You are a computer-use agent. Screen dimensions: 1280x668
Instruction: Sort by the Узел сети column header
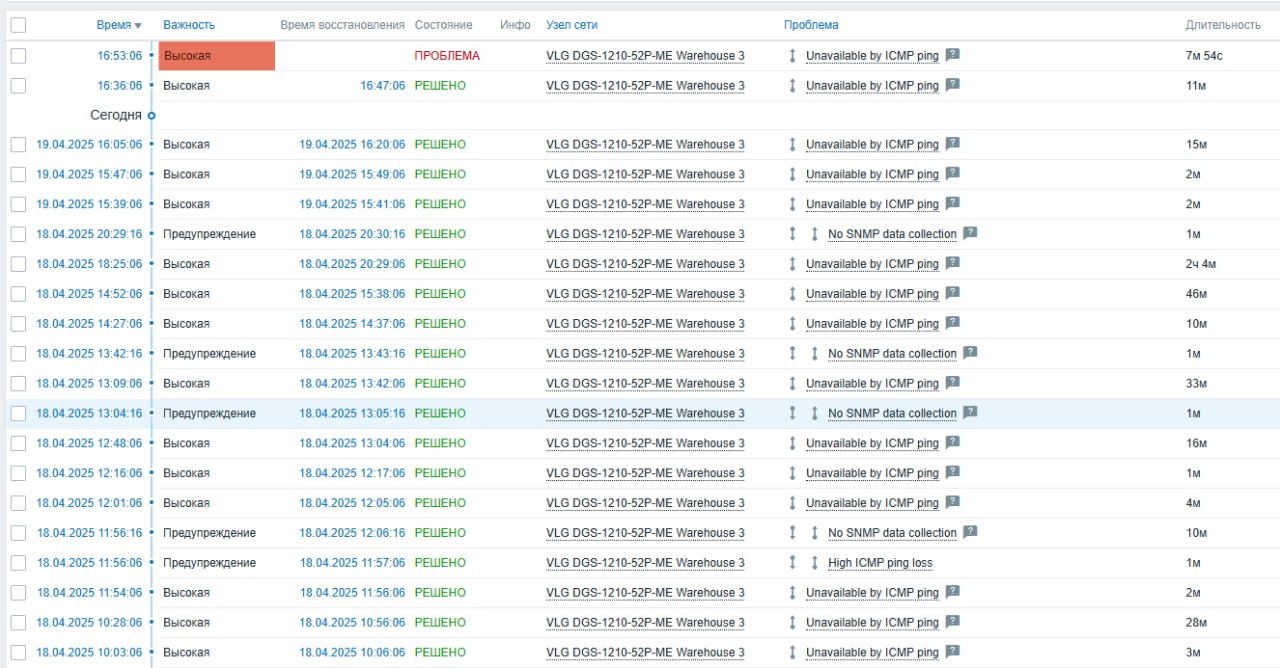pos(572,25)
